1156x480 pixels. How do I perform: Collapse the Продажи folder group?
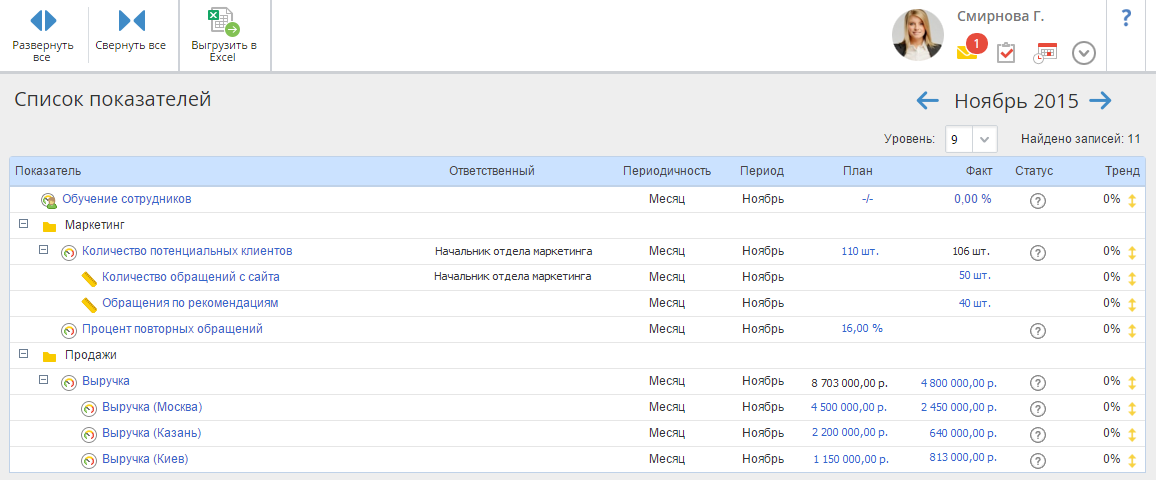[23, 355]
